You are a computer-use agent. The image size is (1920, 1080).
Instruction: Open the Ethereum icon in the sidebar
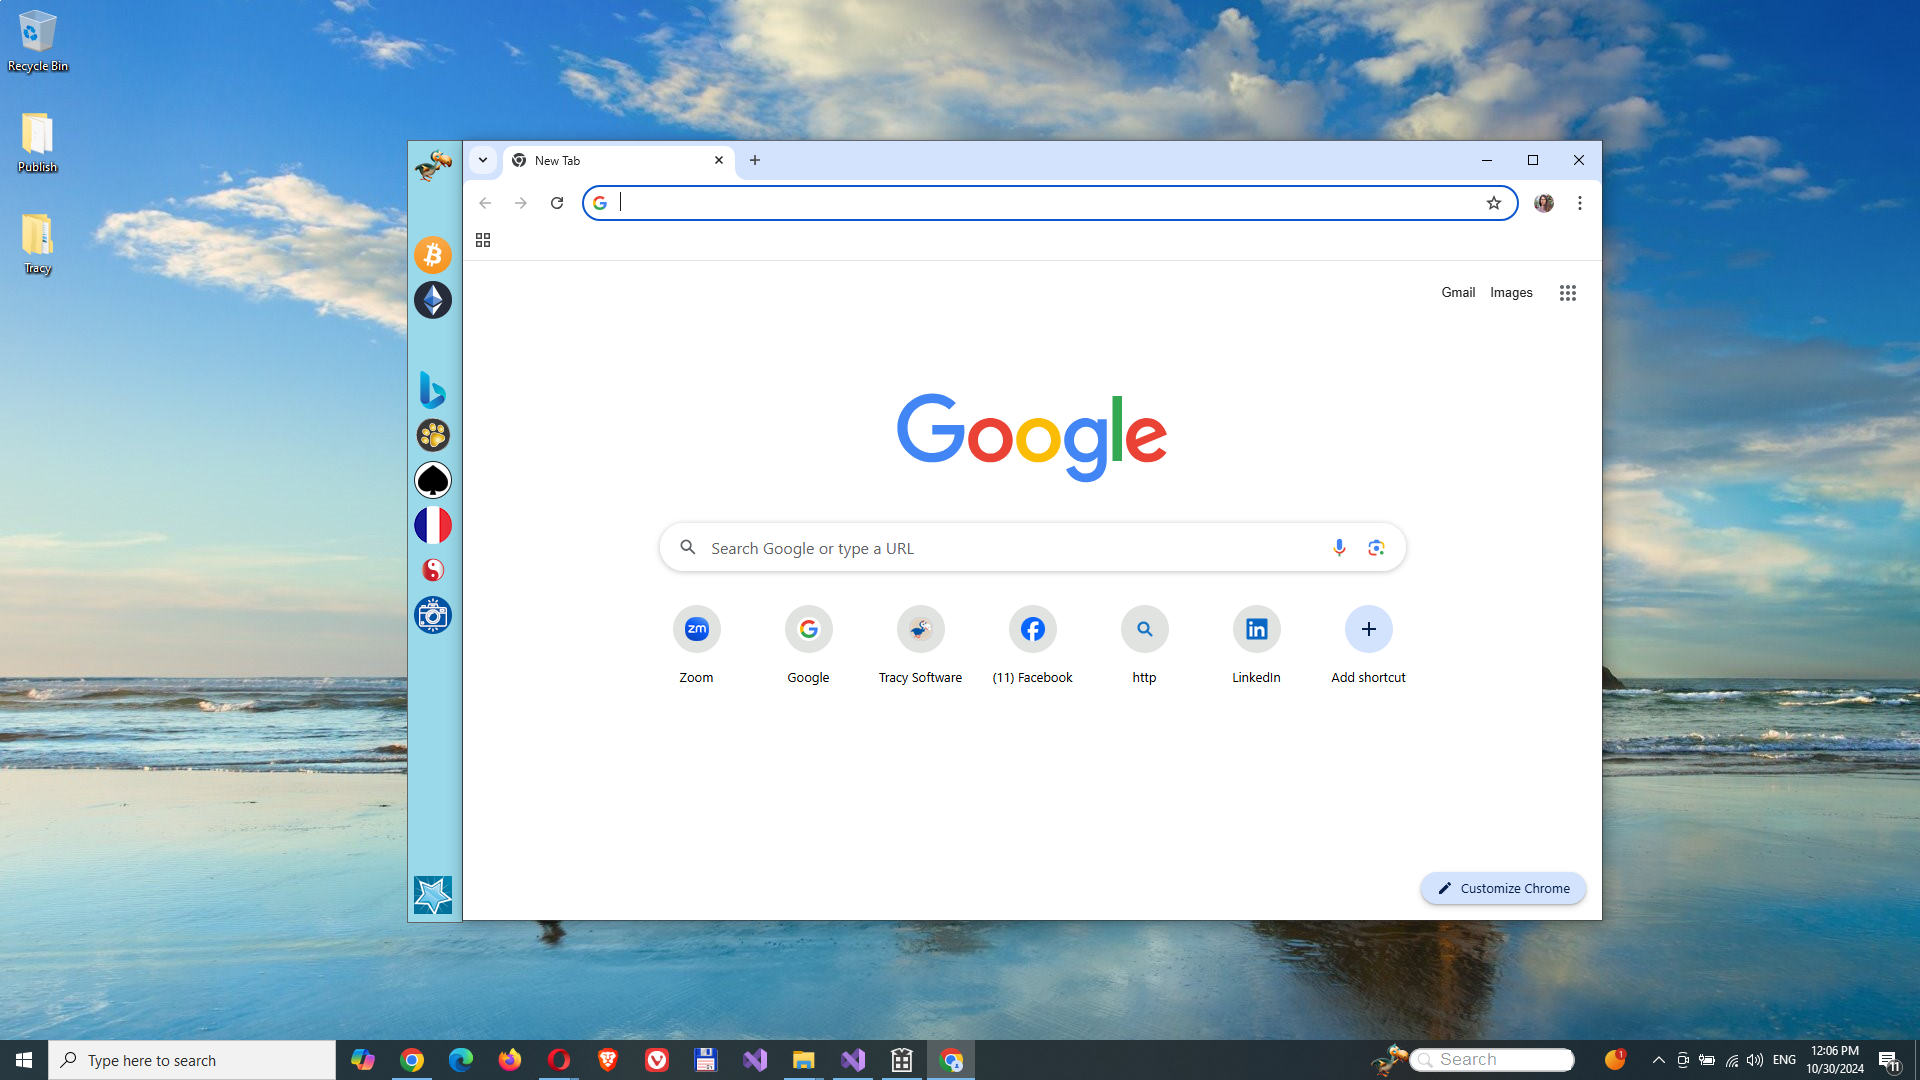433,300
